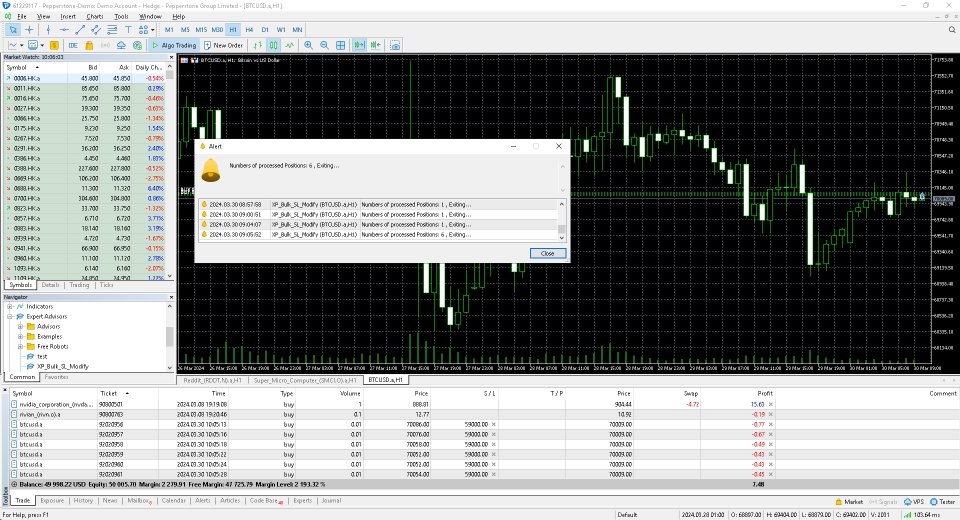Select the standard cursor arrow tool
This screenshot has height=520, width=960.
tap(13, 29)
